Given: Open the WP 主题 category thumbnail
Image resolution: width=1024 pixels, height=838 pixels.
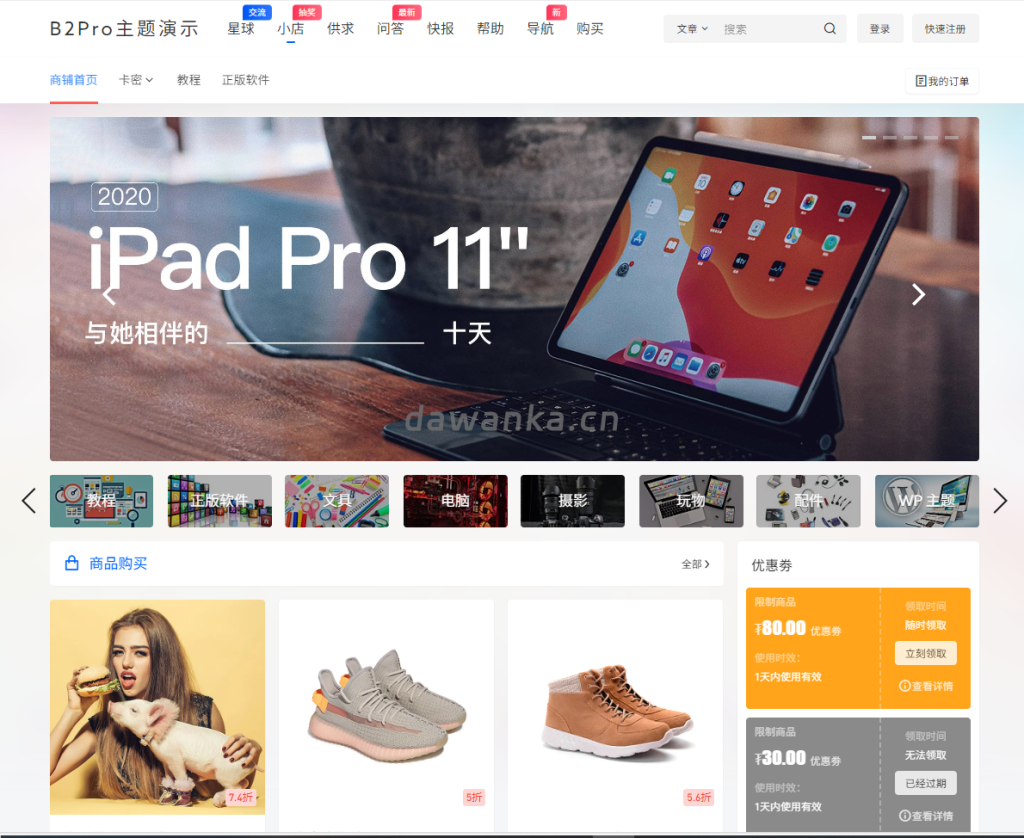Looking at the screenshot, I should click(927, 501).
